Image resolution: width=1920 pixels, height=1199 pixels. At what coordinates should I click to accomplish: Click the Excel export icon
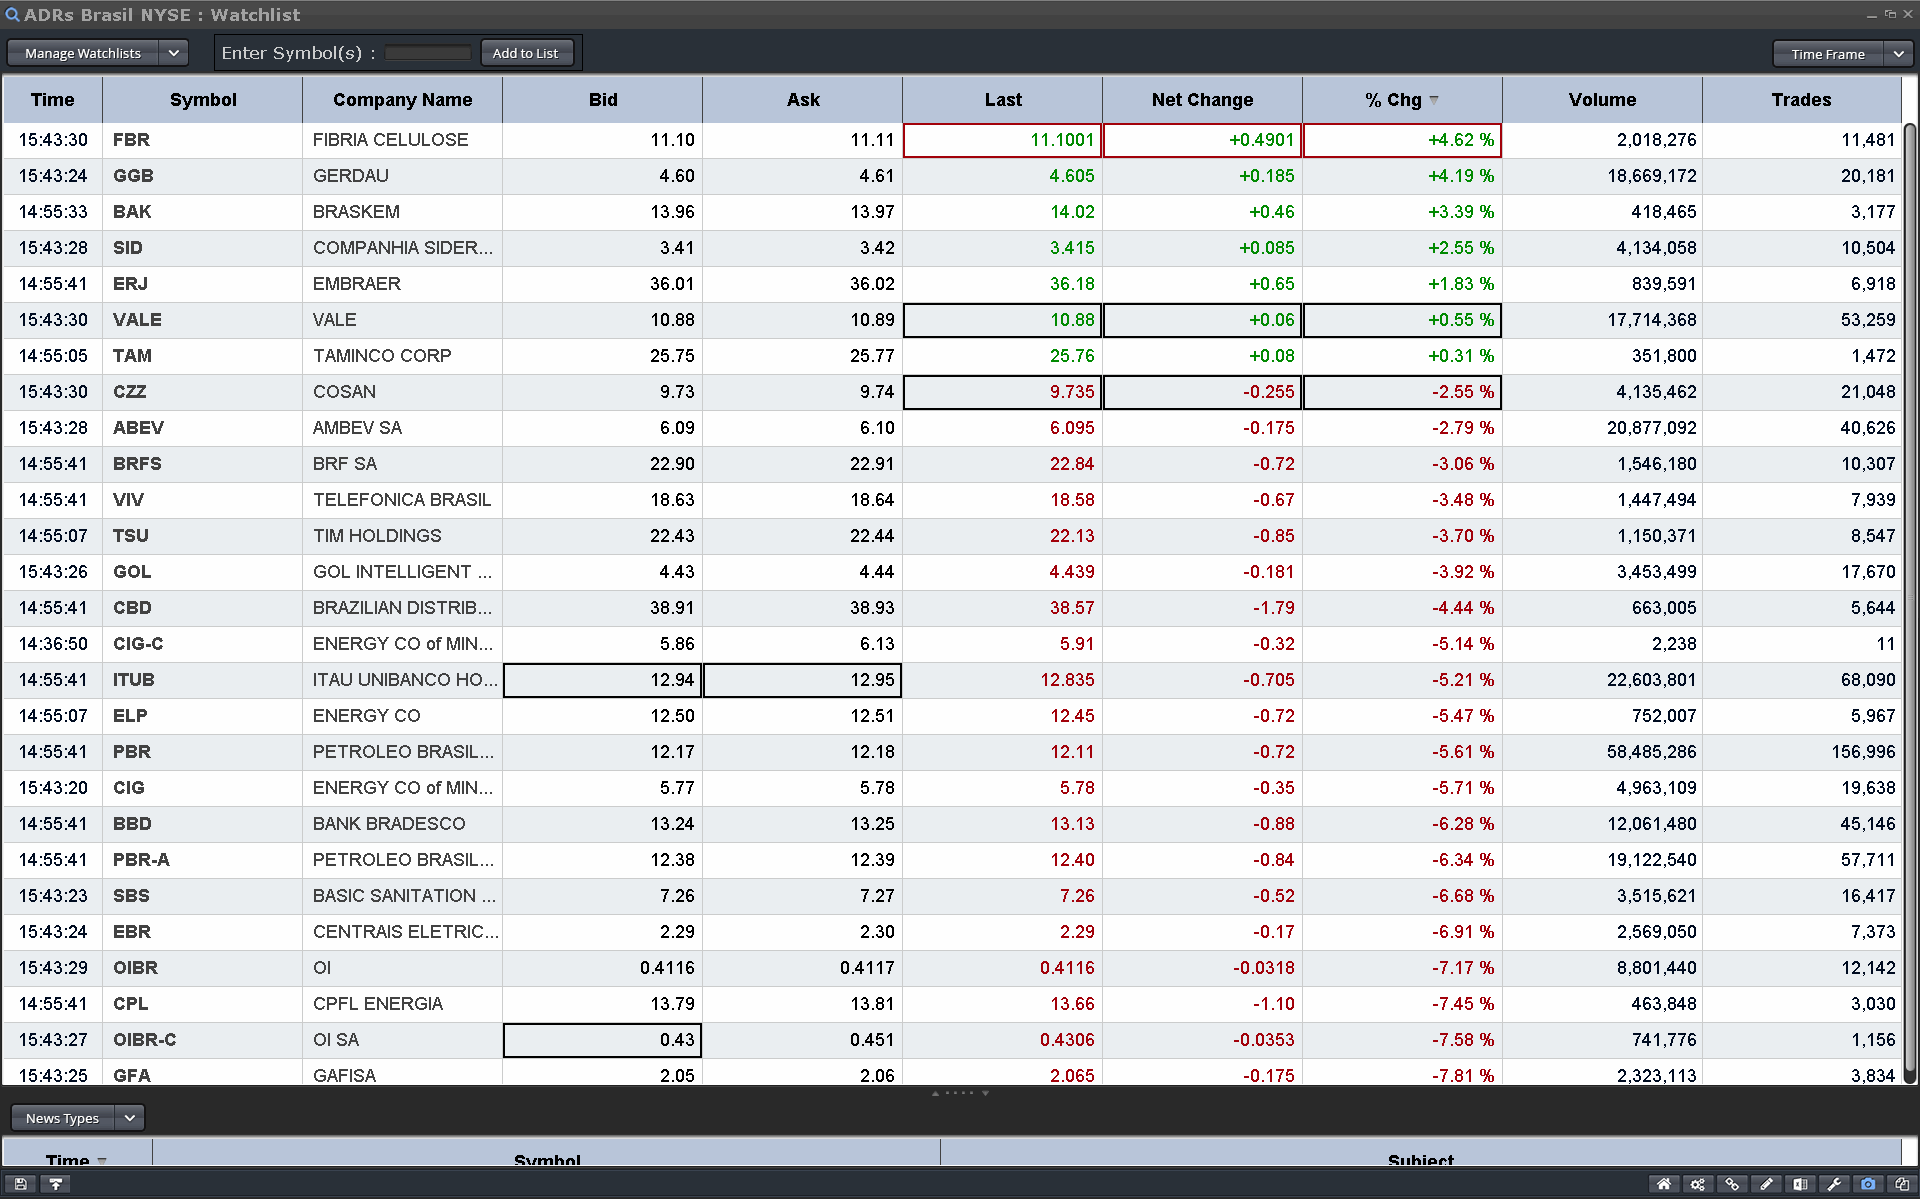[x=1800, y=1184]
